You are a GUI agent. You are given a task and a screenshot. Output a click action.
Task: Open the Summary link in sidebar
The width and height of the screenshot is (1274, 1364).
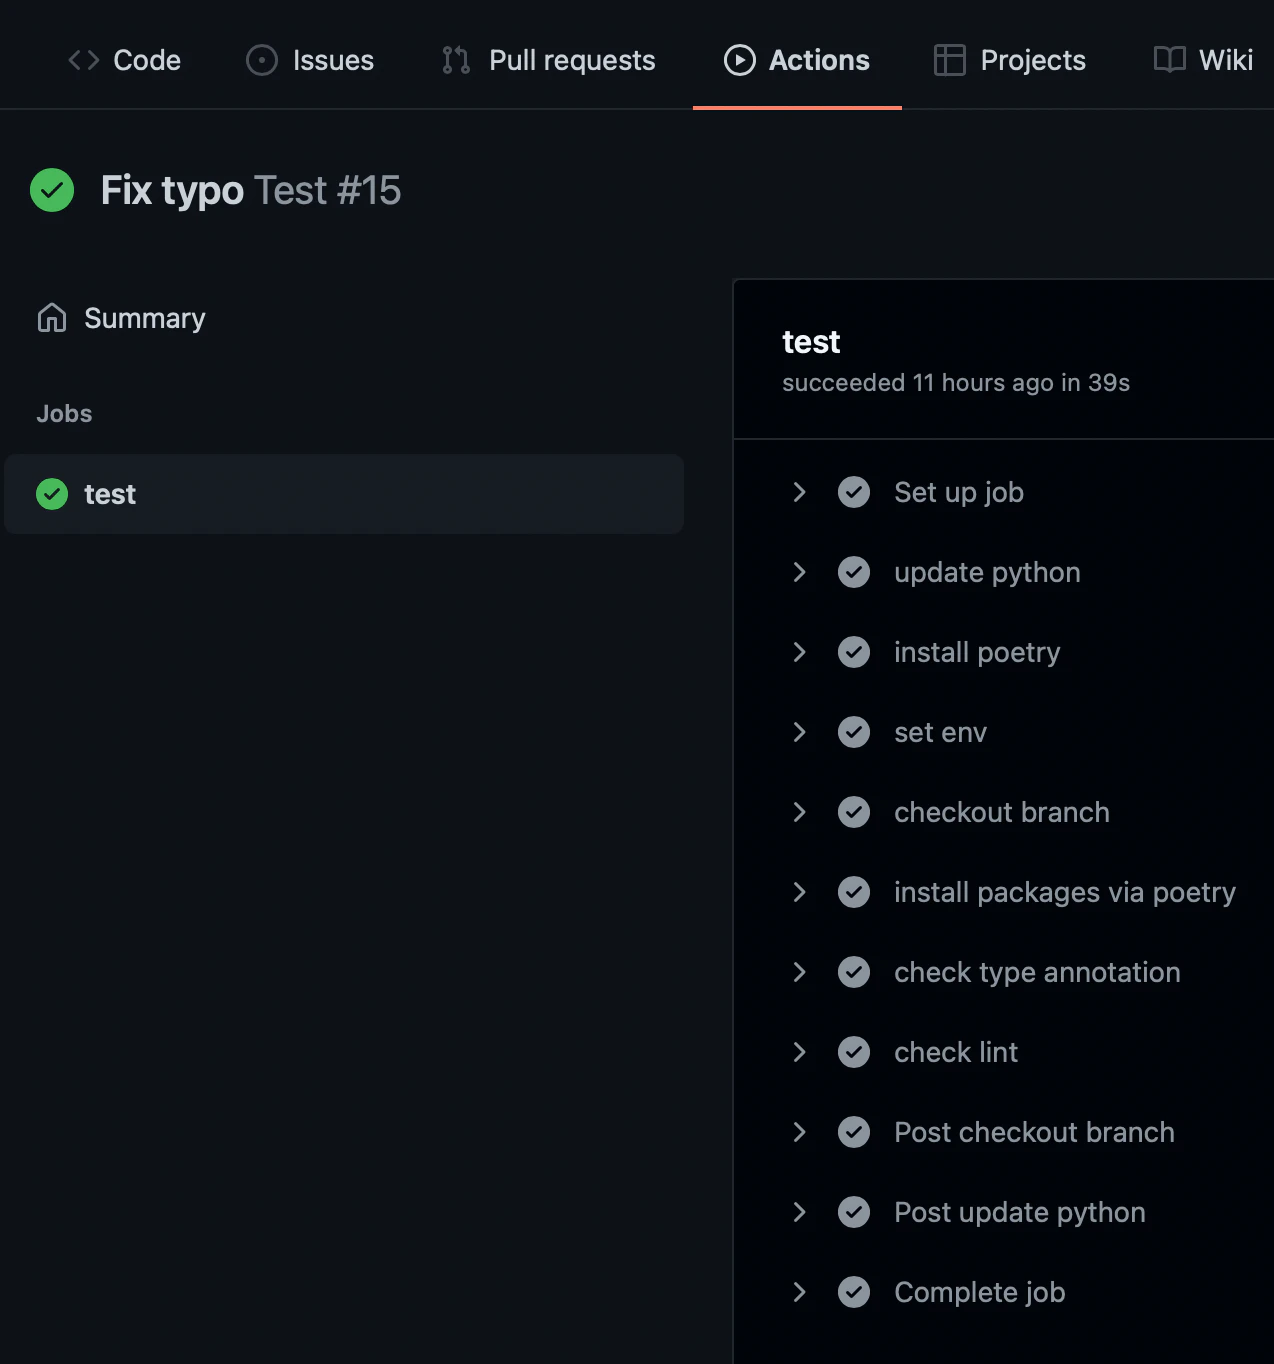144,318
